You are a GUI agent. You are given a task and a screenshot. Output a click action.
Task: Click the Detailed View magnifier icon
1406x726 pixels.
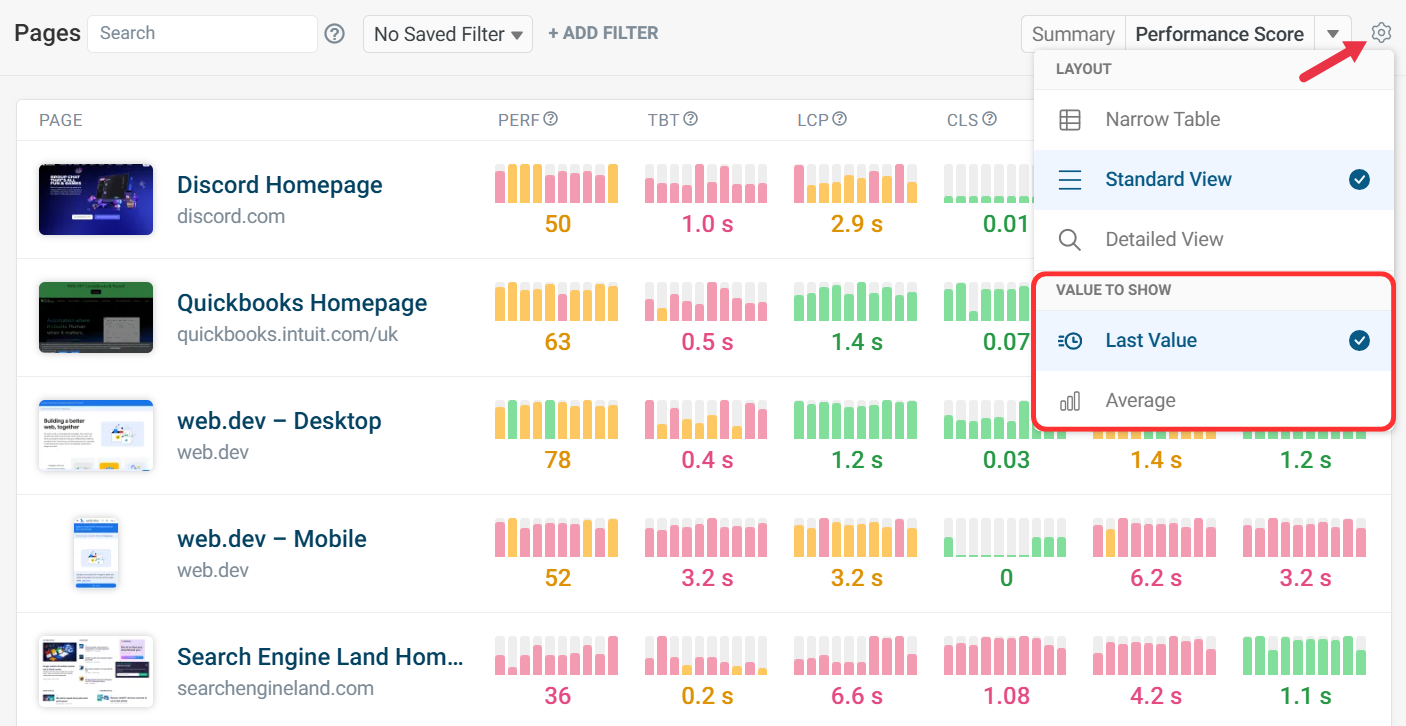(1069, 240)
